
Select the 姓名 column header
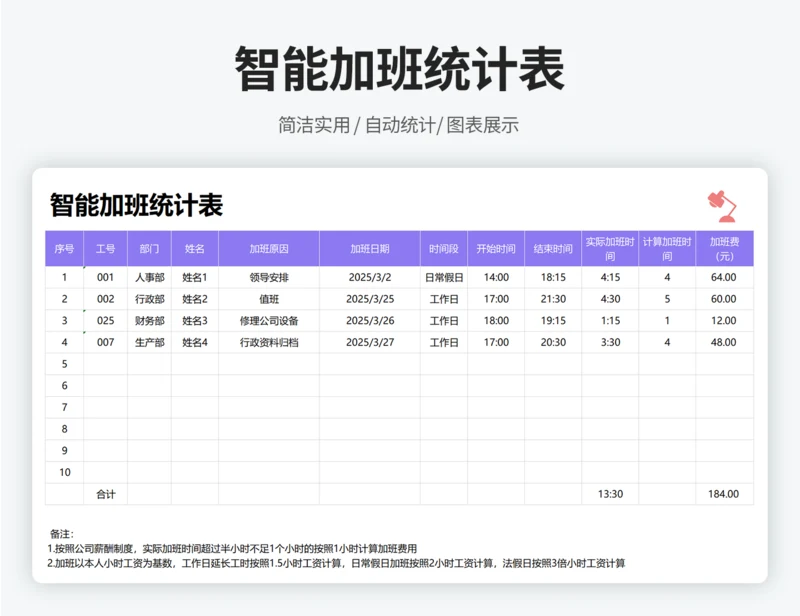195,249
